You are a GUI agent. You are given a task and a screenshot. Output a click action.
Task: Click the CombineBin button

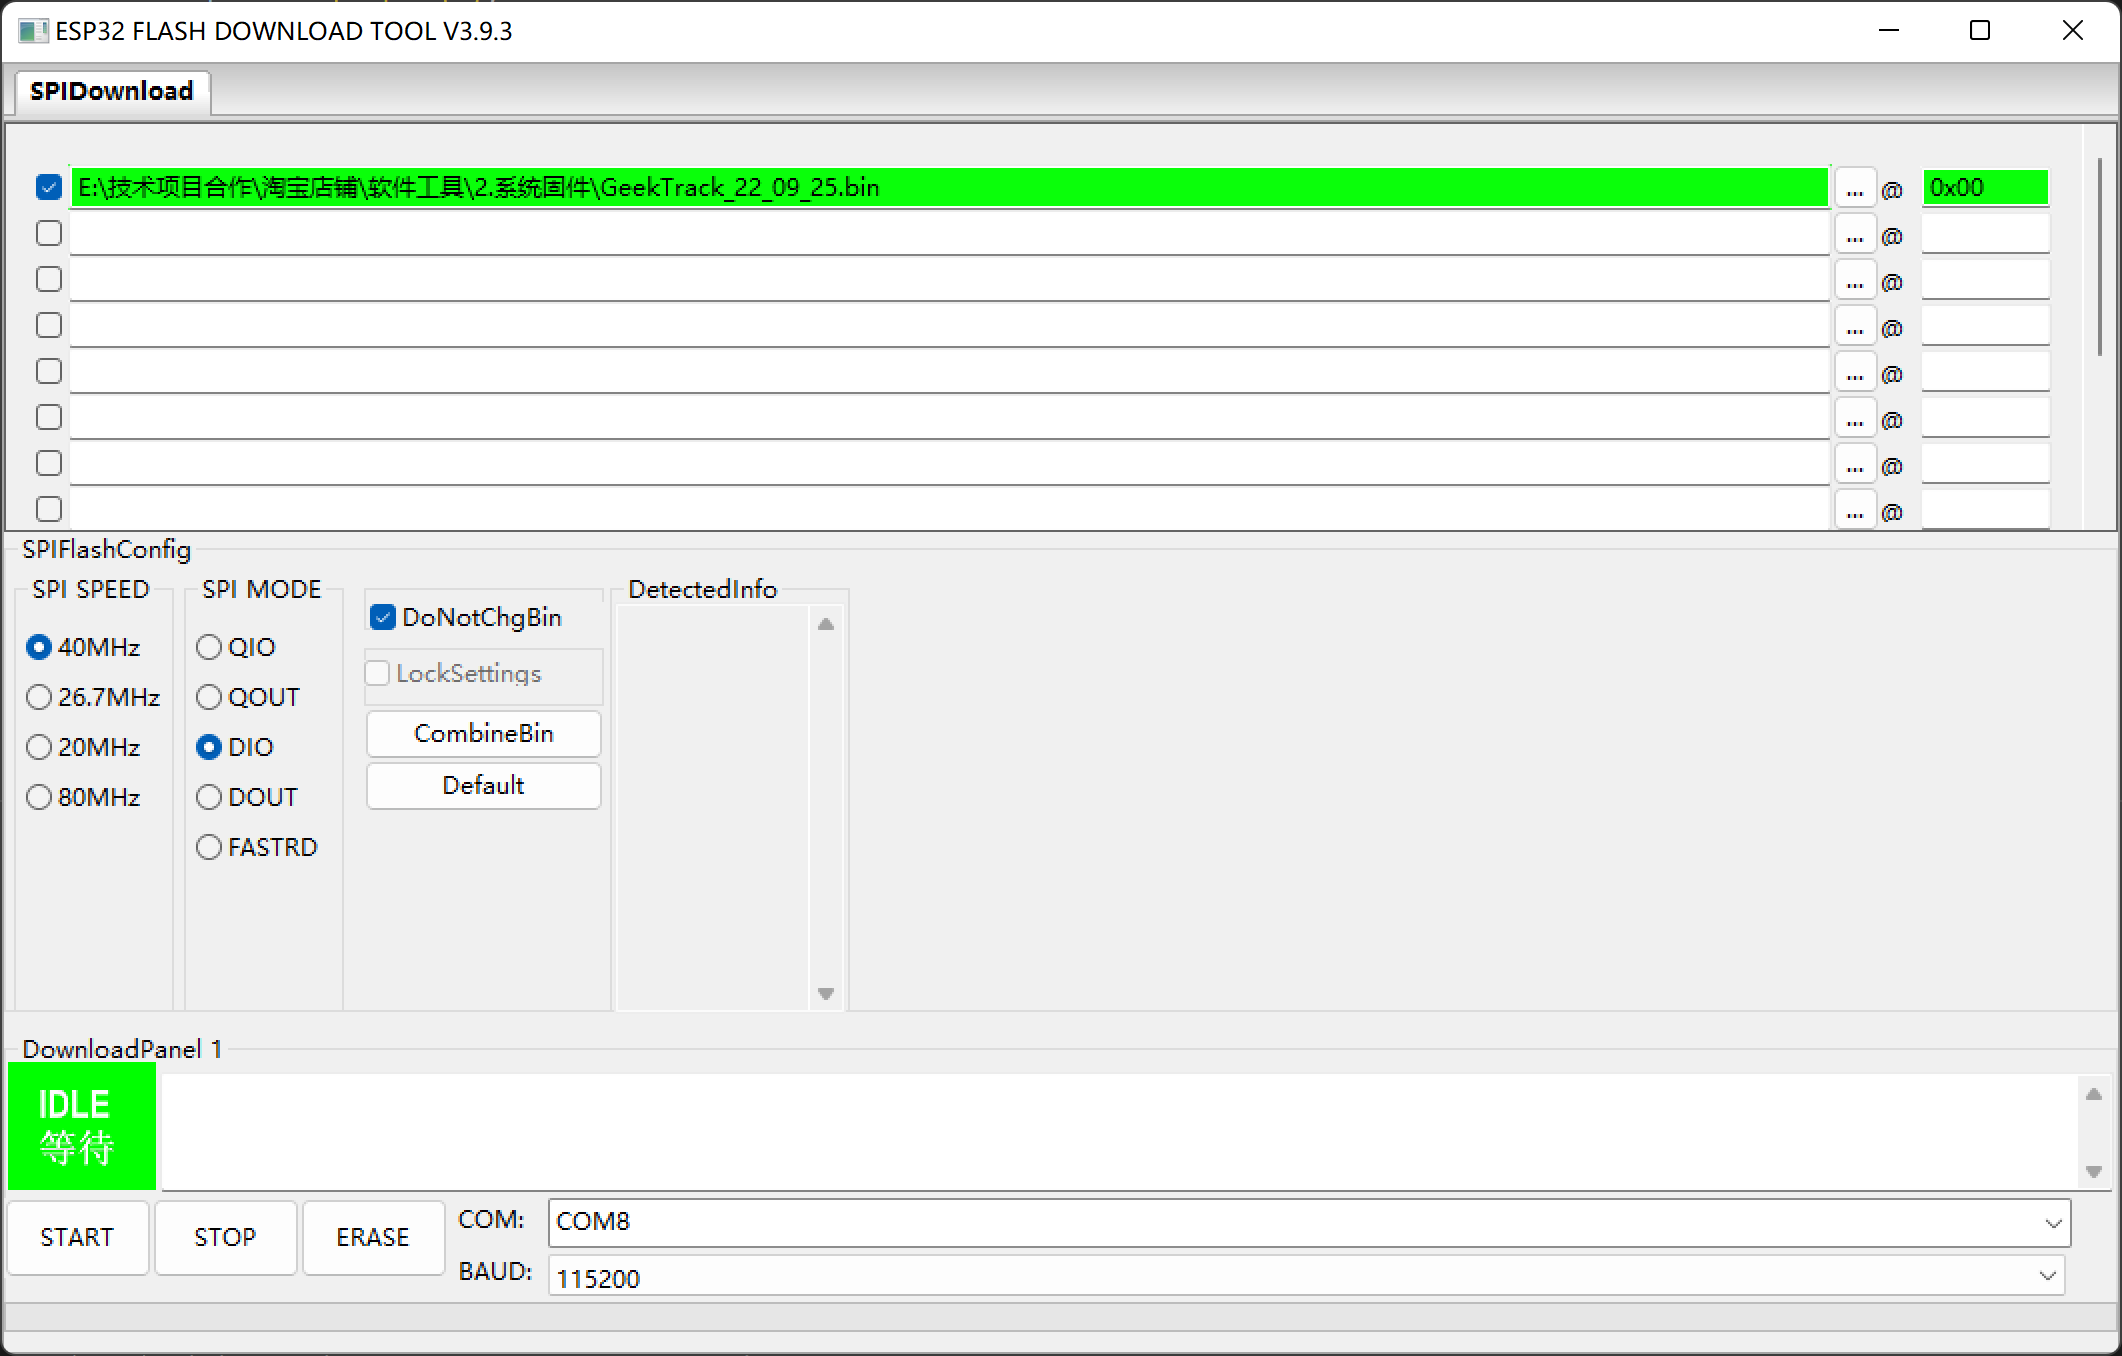(x=483, y=733)
